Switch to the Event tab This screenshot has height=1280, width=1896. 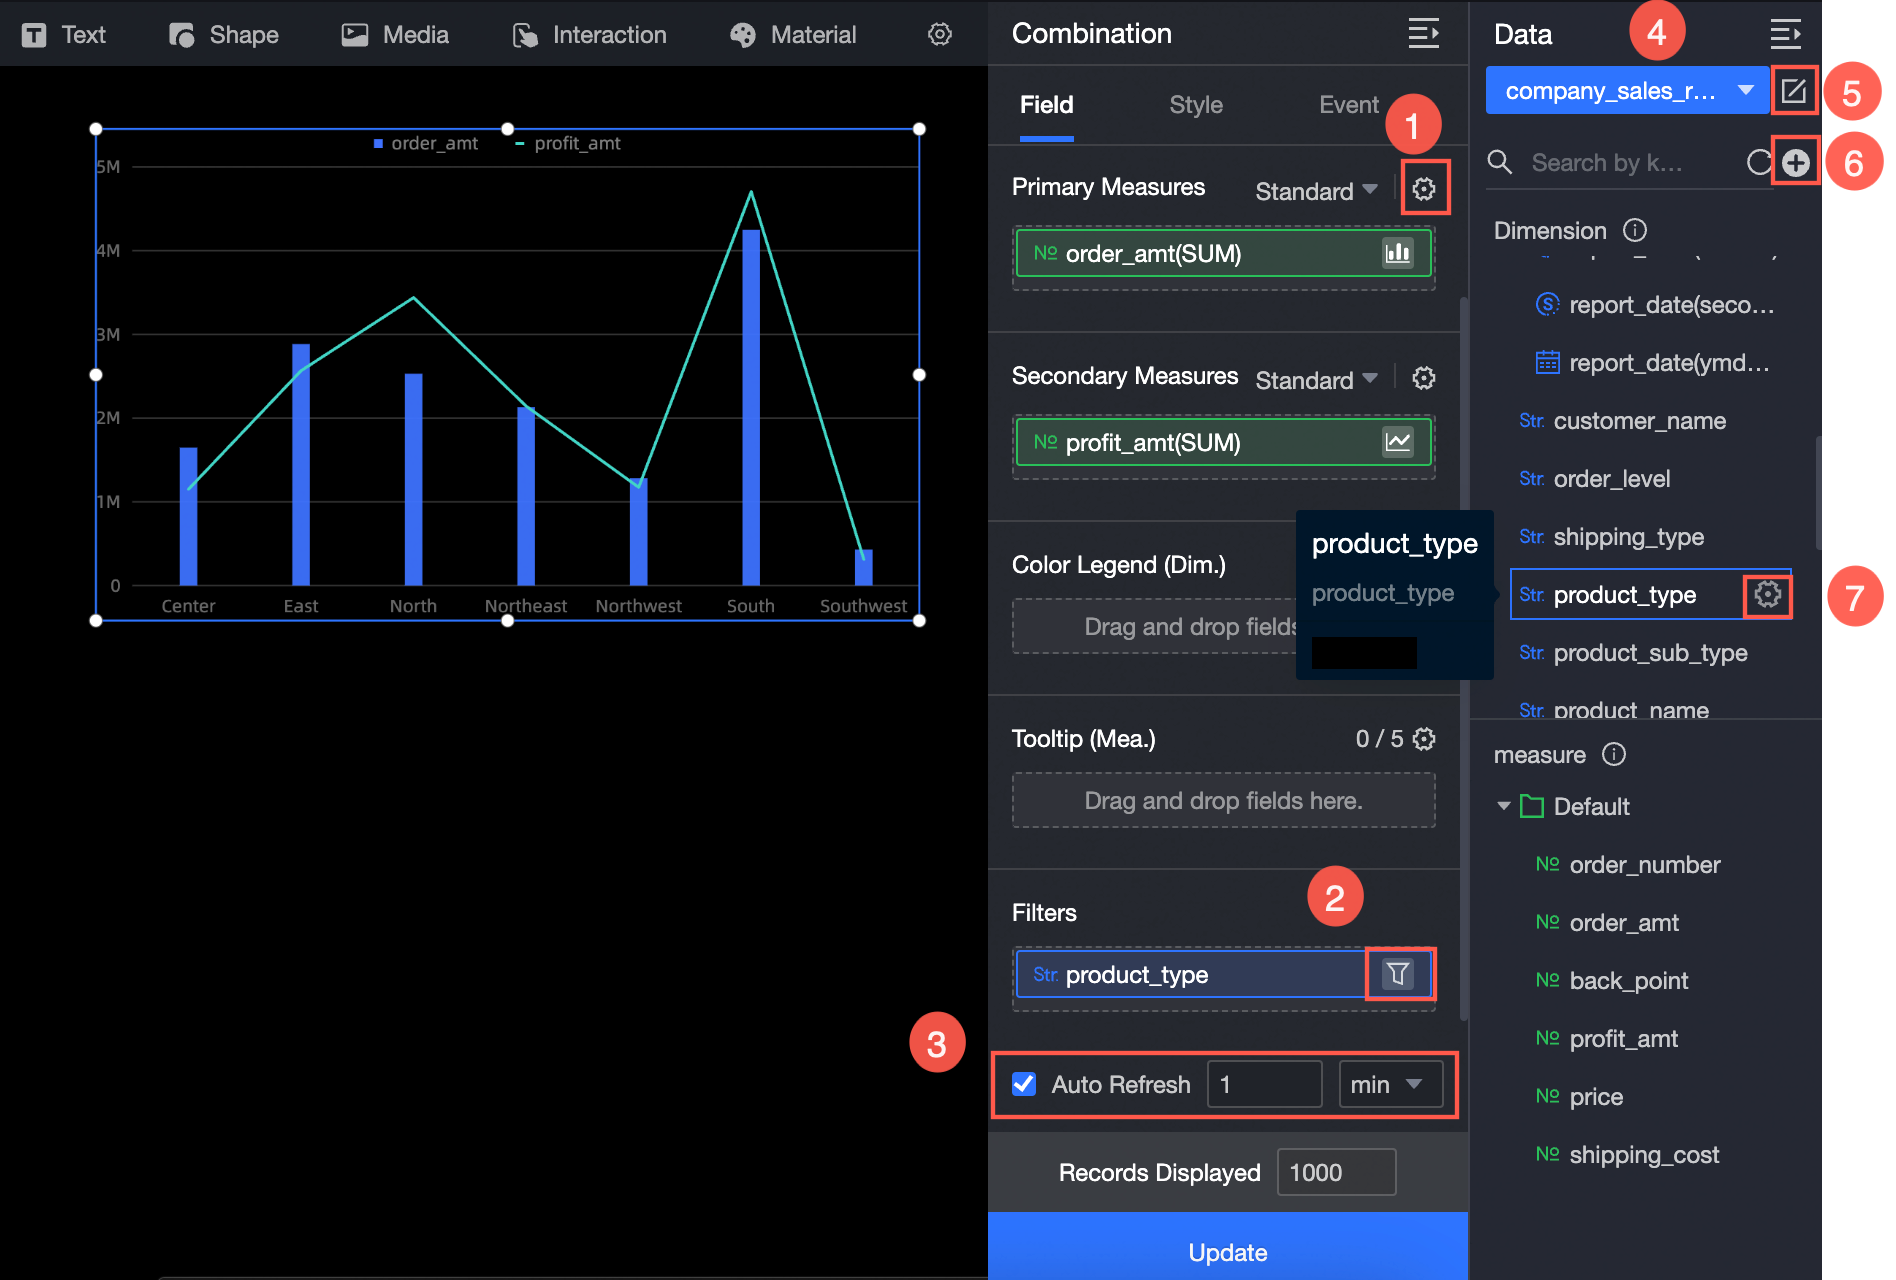coord(1349,105)
